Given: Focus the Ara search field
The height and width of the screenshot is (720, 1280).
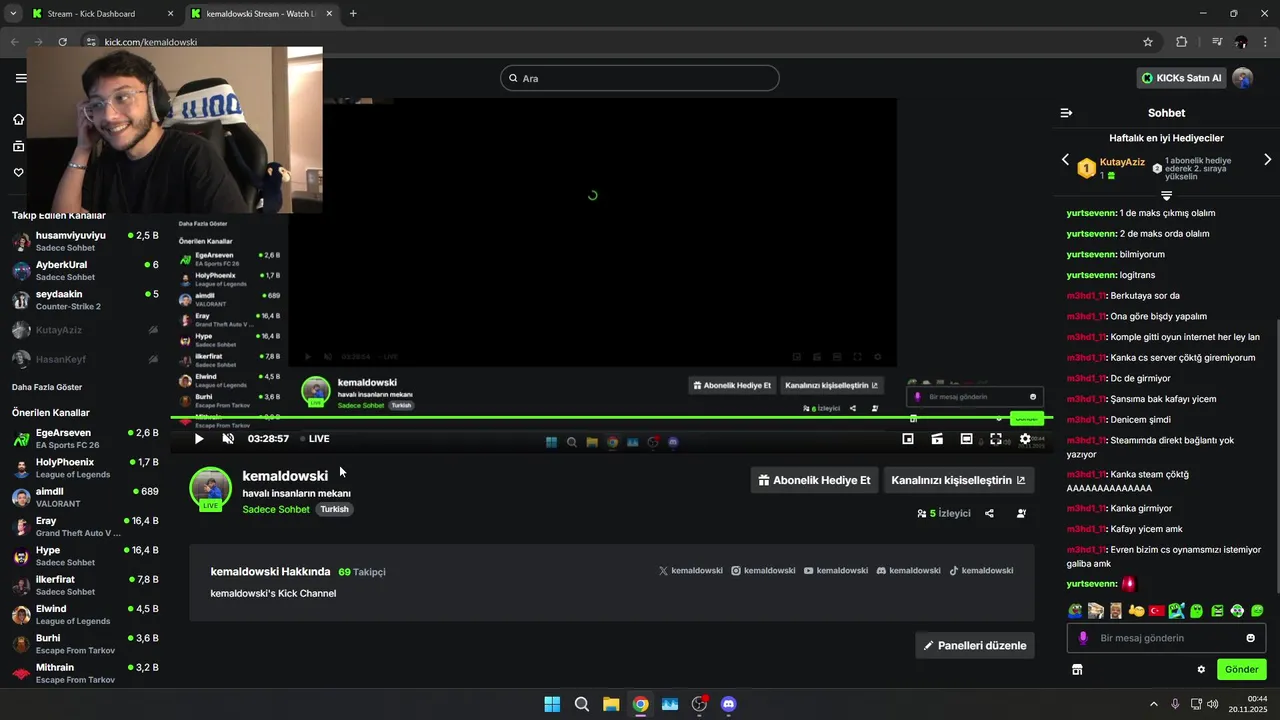Looking at the screenshot, I should [640, 78].
